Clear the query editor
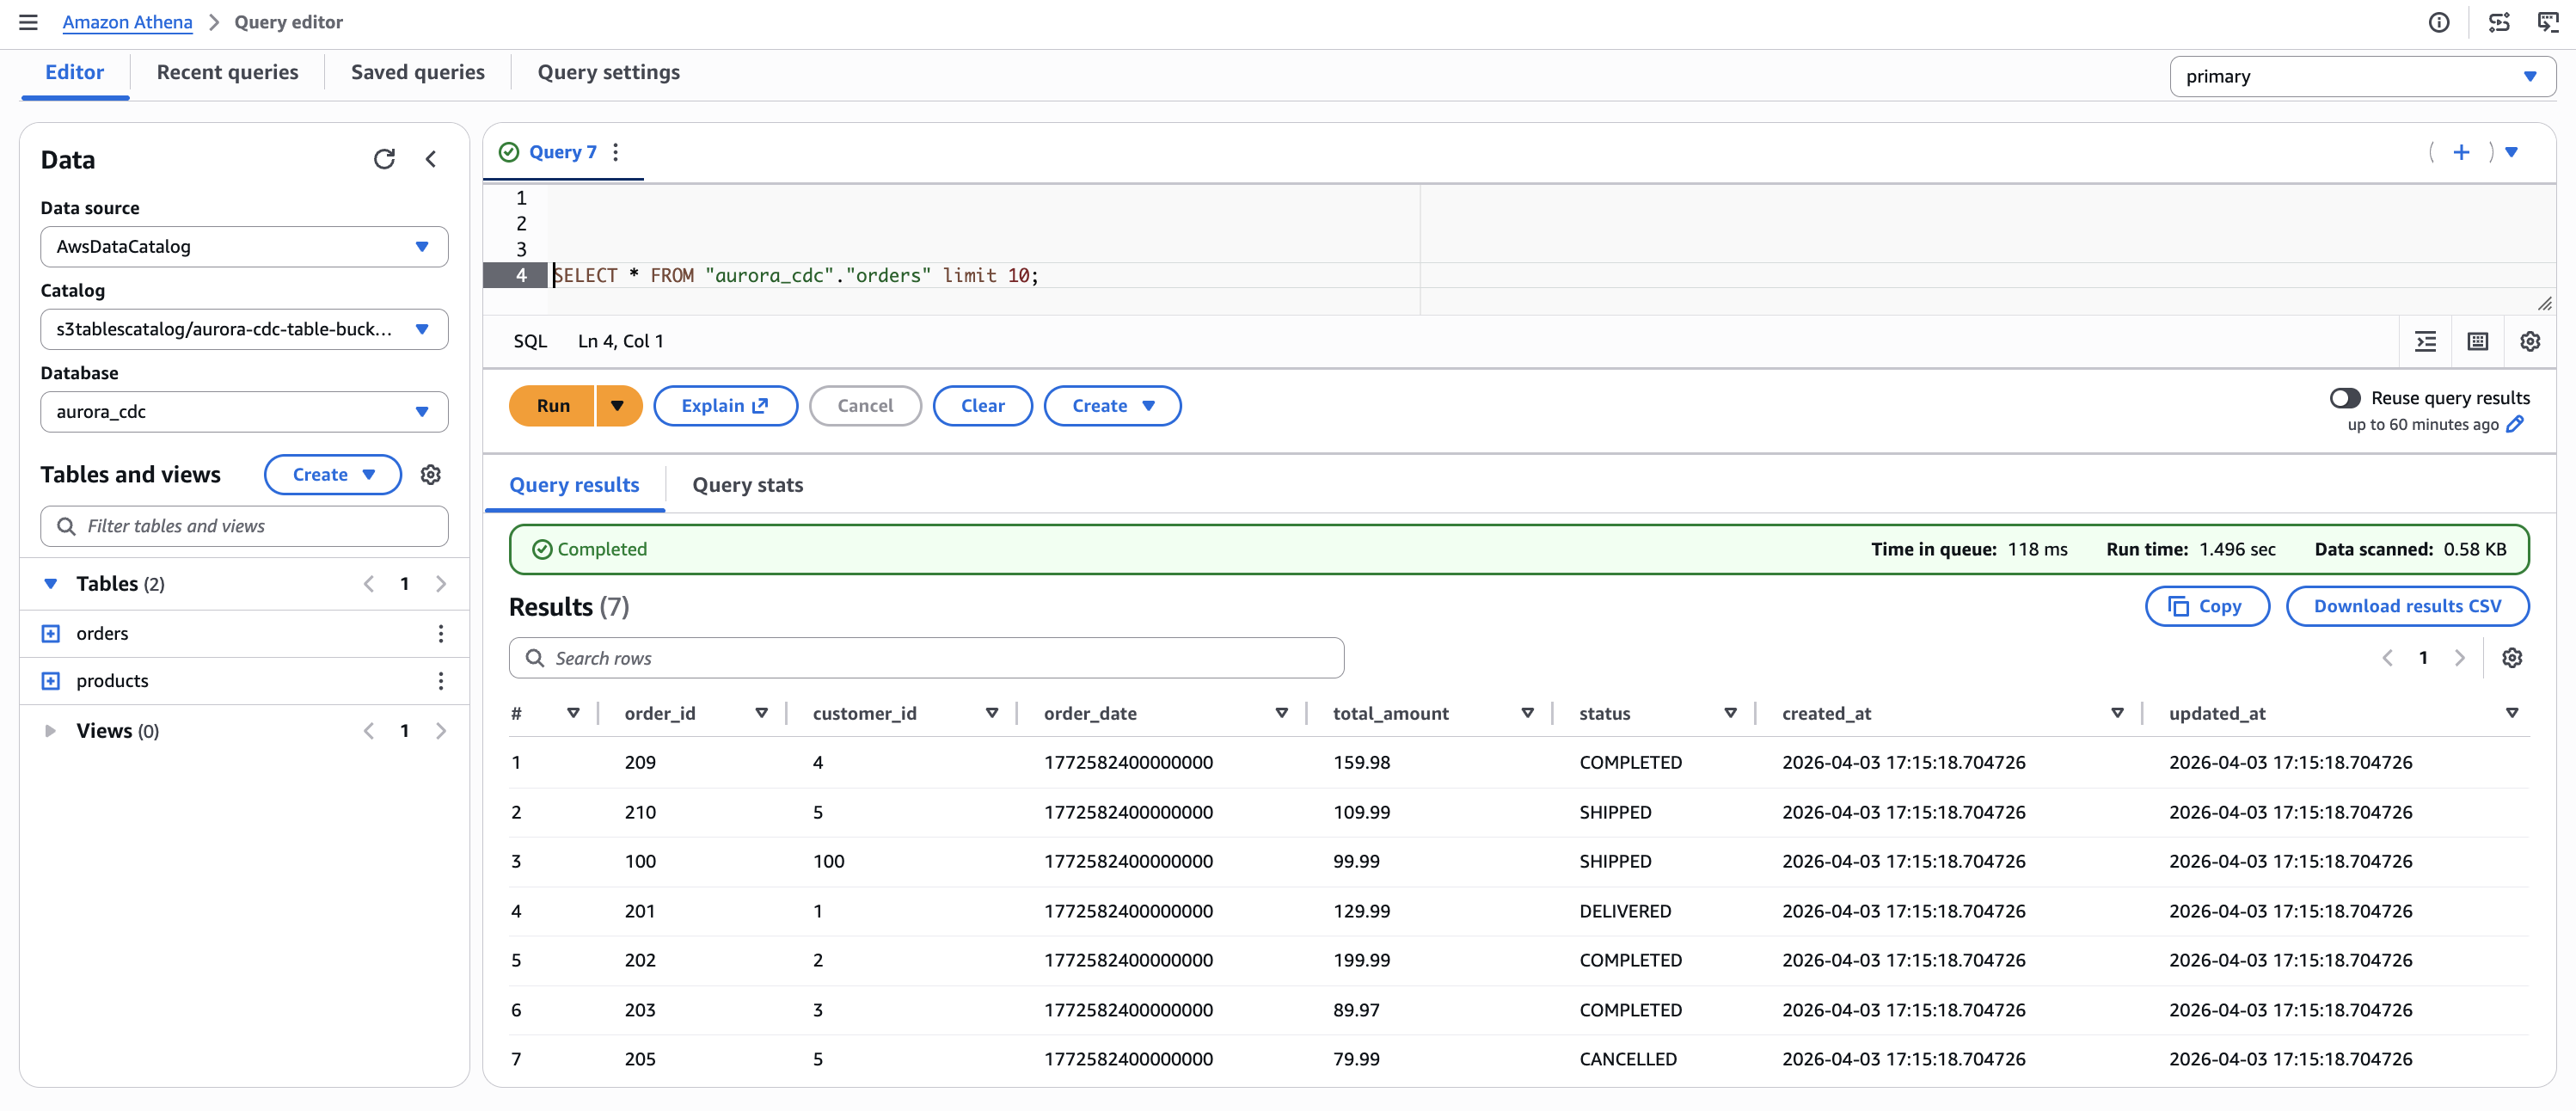 coord(982,406)
